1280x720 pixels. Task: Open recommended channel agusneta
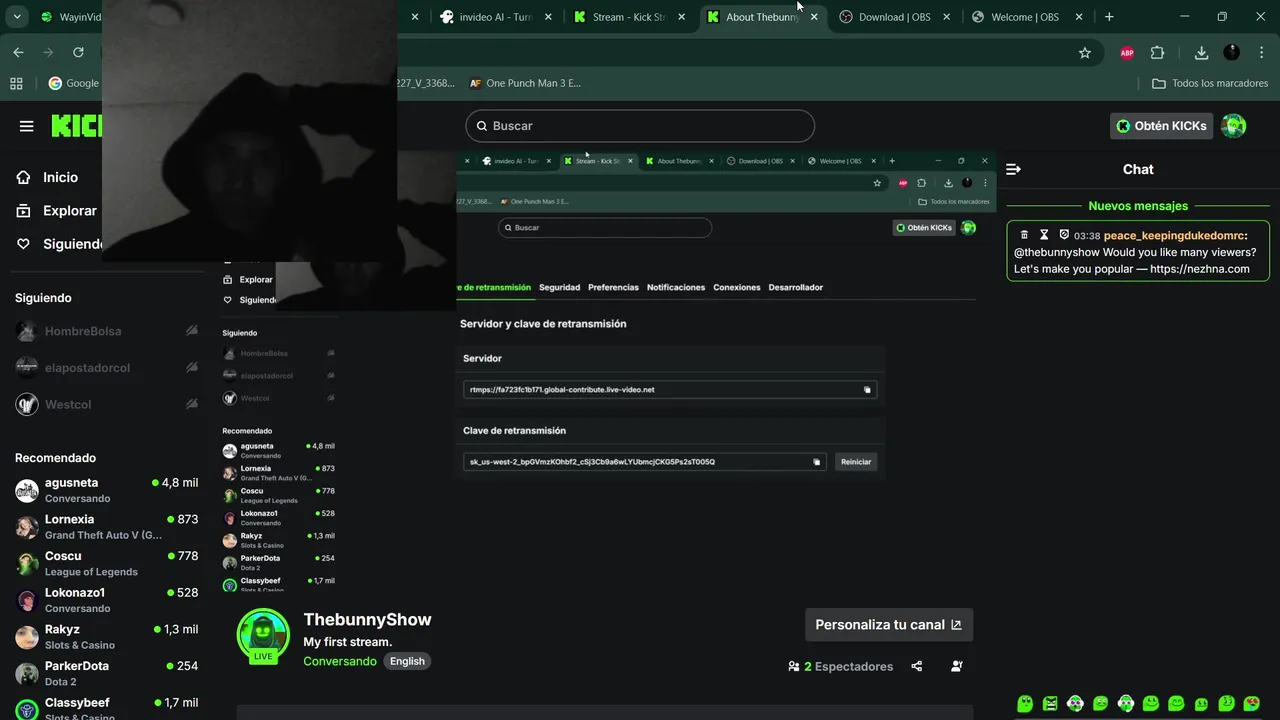[x=106, y=490]
